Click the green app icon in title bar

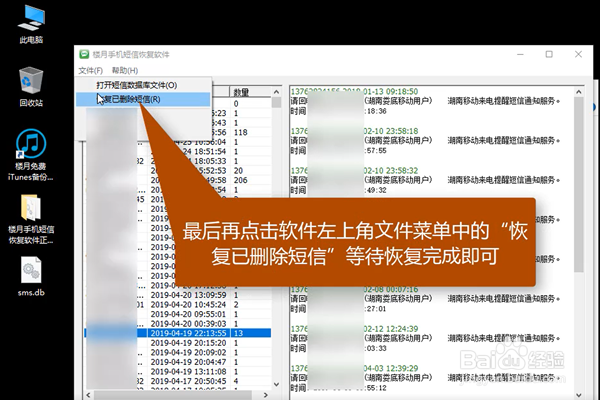[x=84, y=54]
